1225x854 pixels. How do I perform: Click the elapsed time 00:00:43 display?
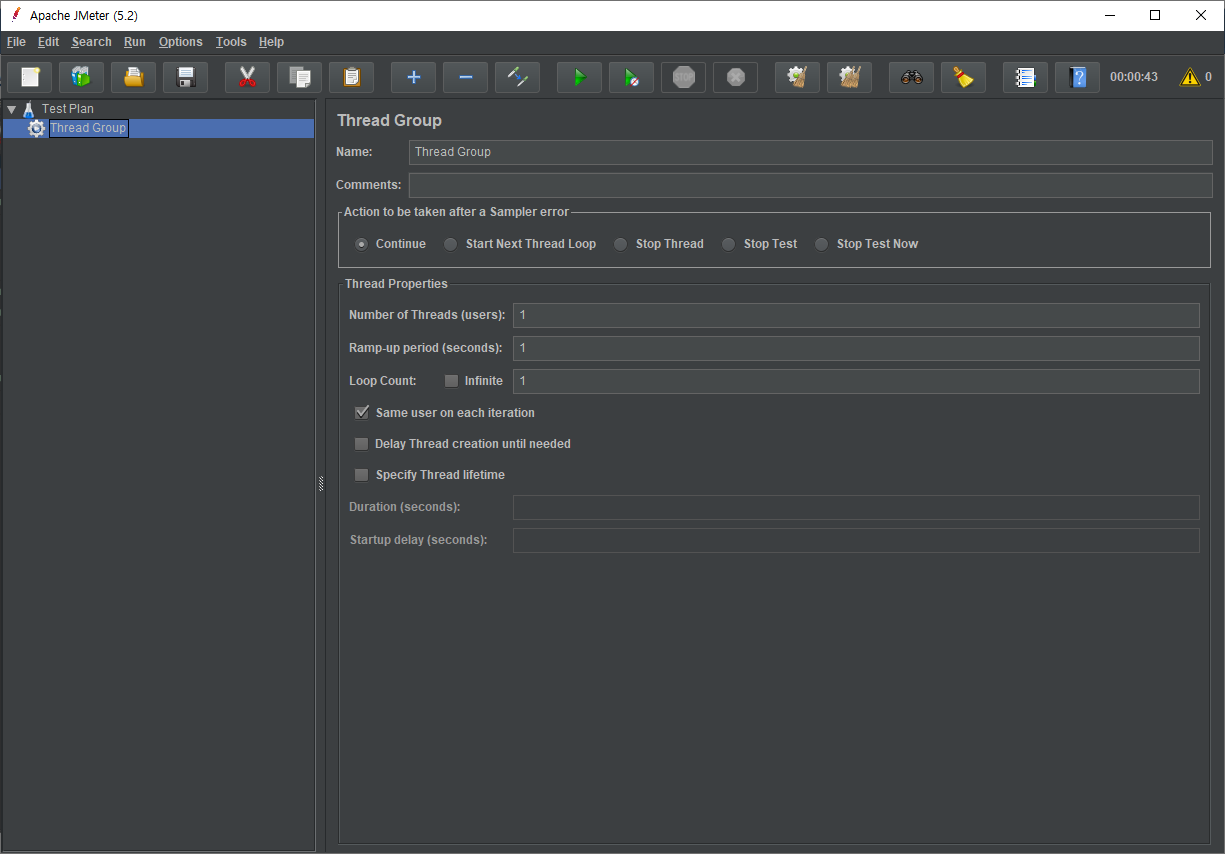pyautogui.click(x=1134, y=77)
